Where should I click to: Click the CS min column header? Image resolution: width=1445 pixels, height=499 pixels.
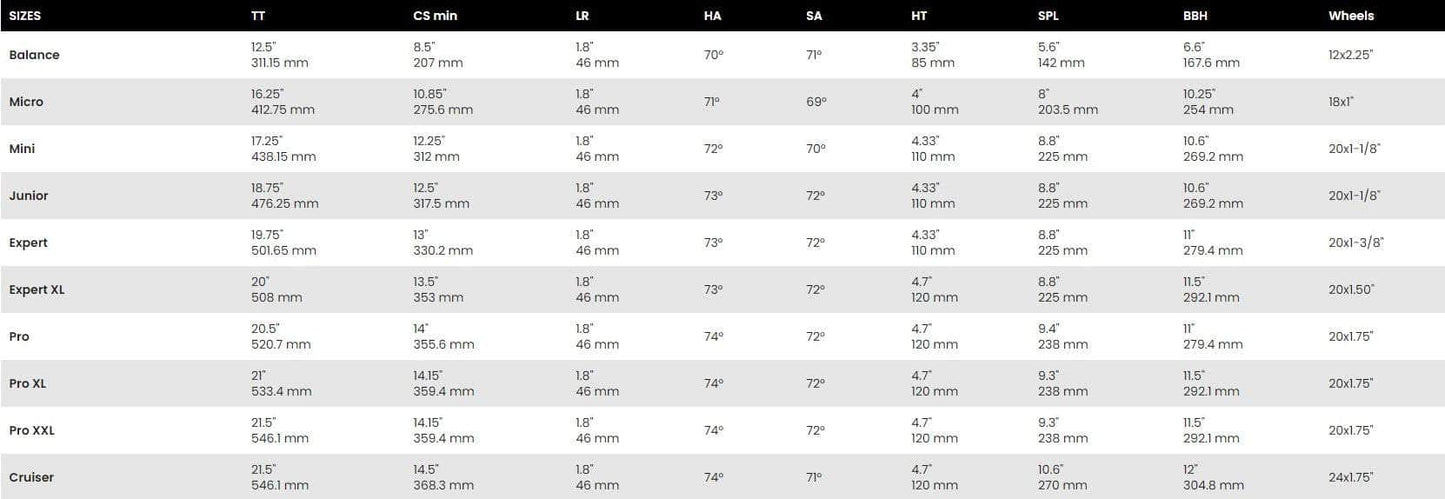click(435, 16)
